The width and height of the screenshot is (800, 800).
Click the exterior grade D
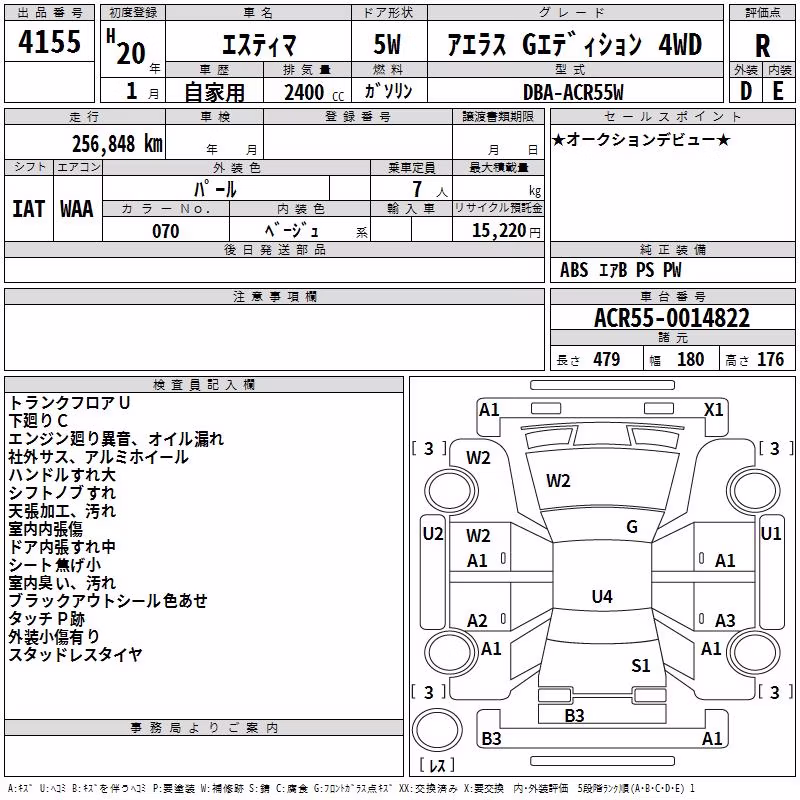(745, 91)
